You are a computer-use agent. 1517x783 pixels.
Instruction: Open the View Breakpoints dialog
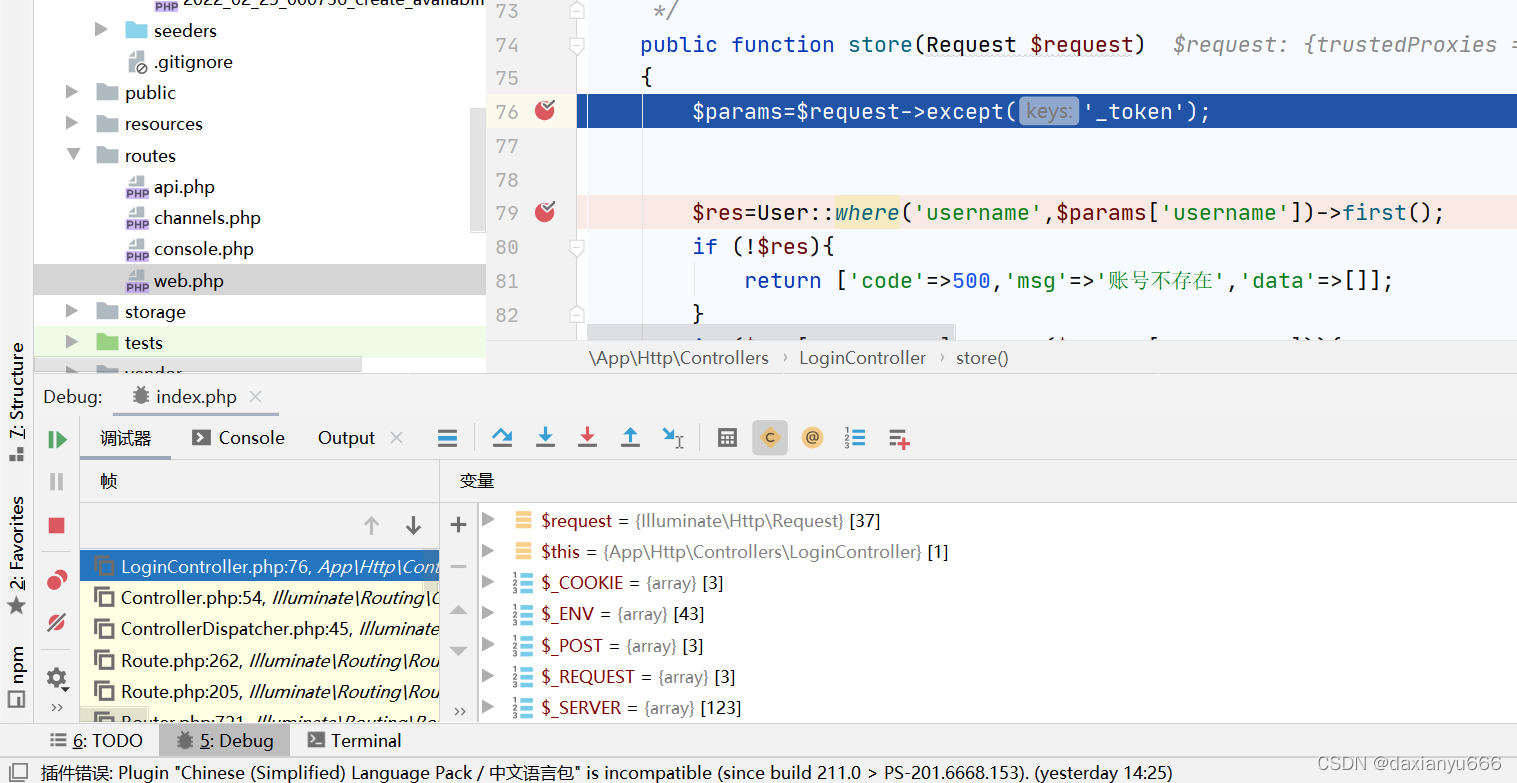(x=57, y=580)
